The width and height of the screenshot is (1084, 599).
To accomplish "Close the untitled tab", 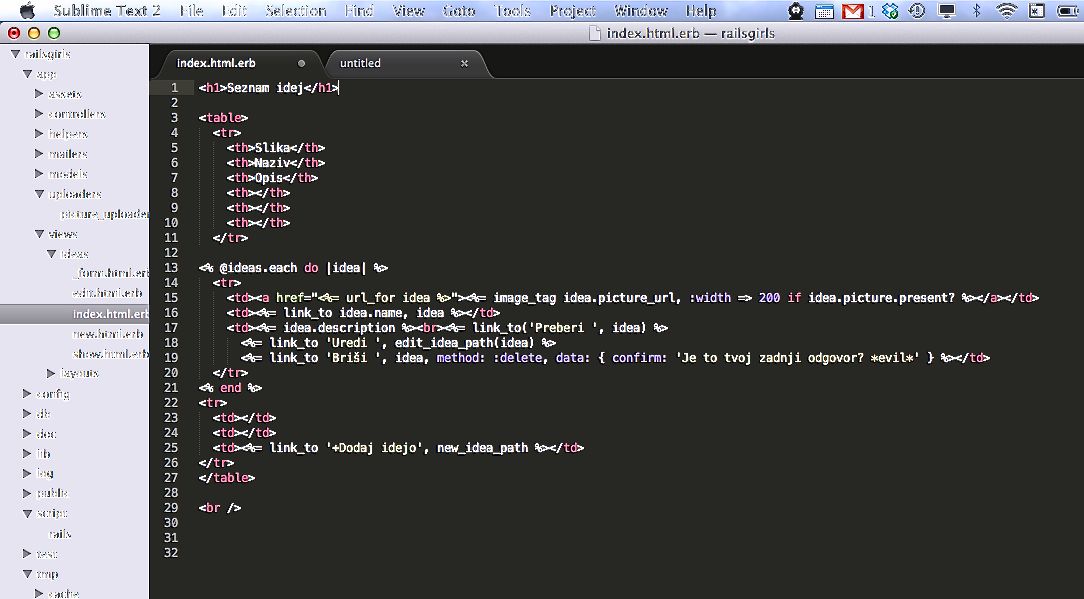I will tap(464, 63).
